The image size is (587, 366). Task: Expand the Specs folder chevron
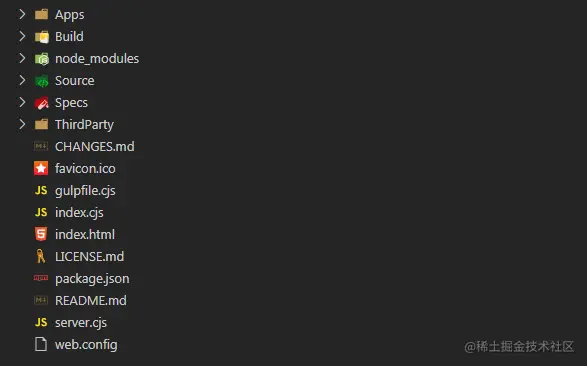point(22,102)
